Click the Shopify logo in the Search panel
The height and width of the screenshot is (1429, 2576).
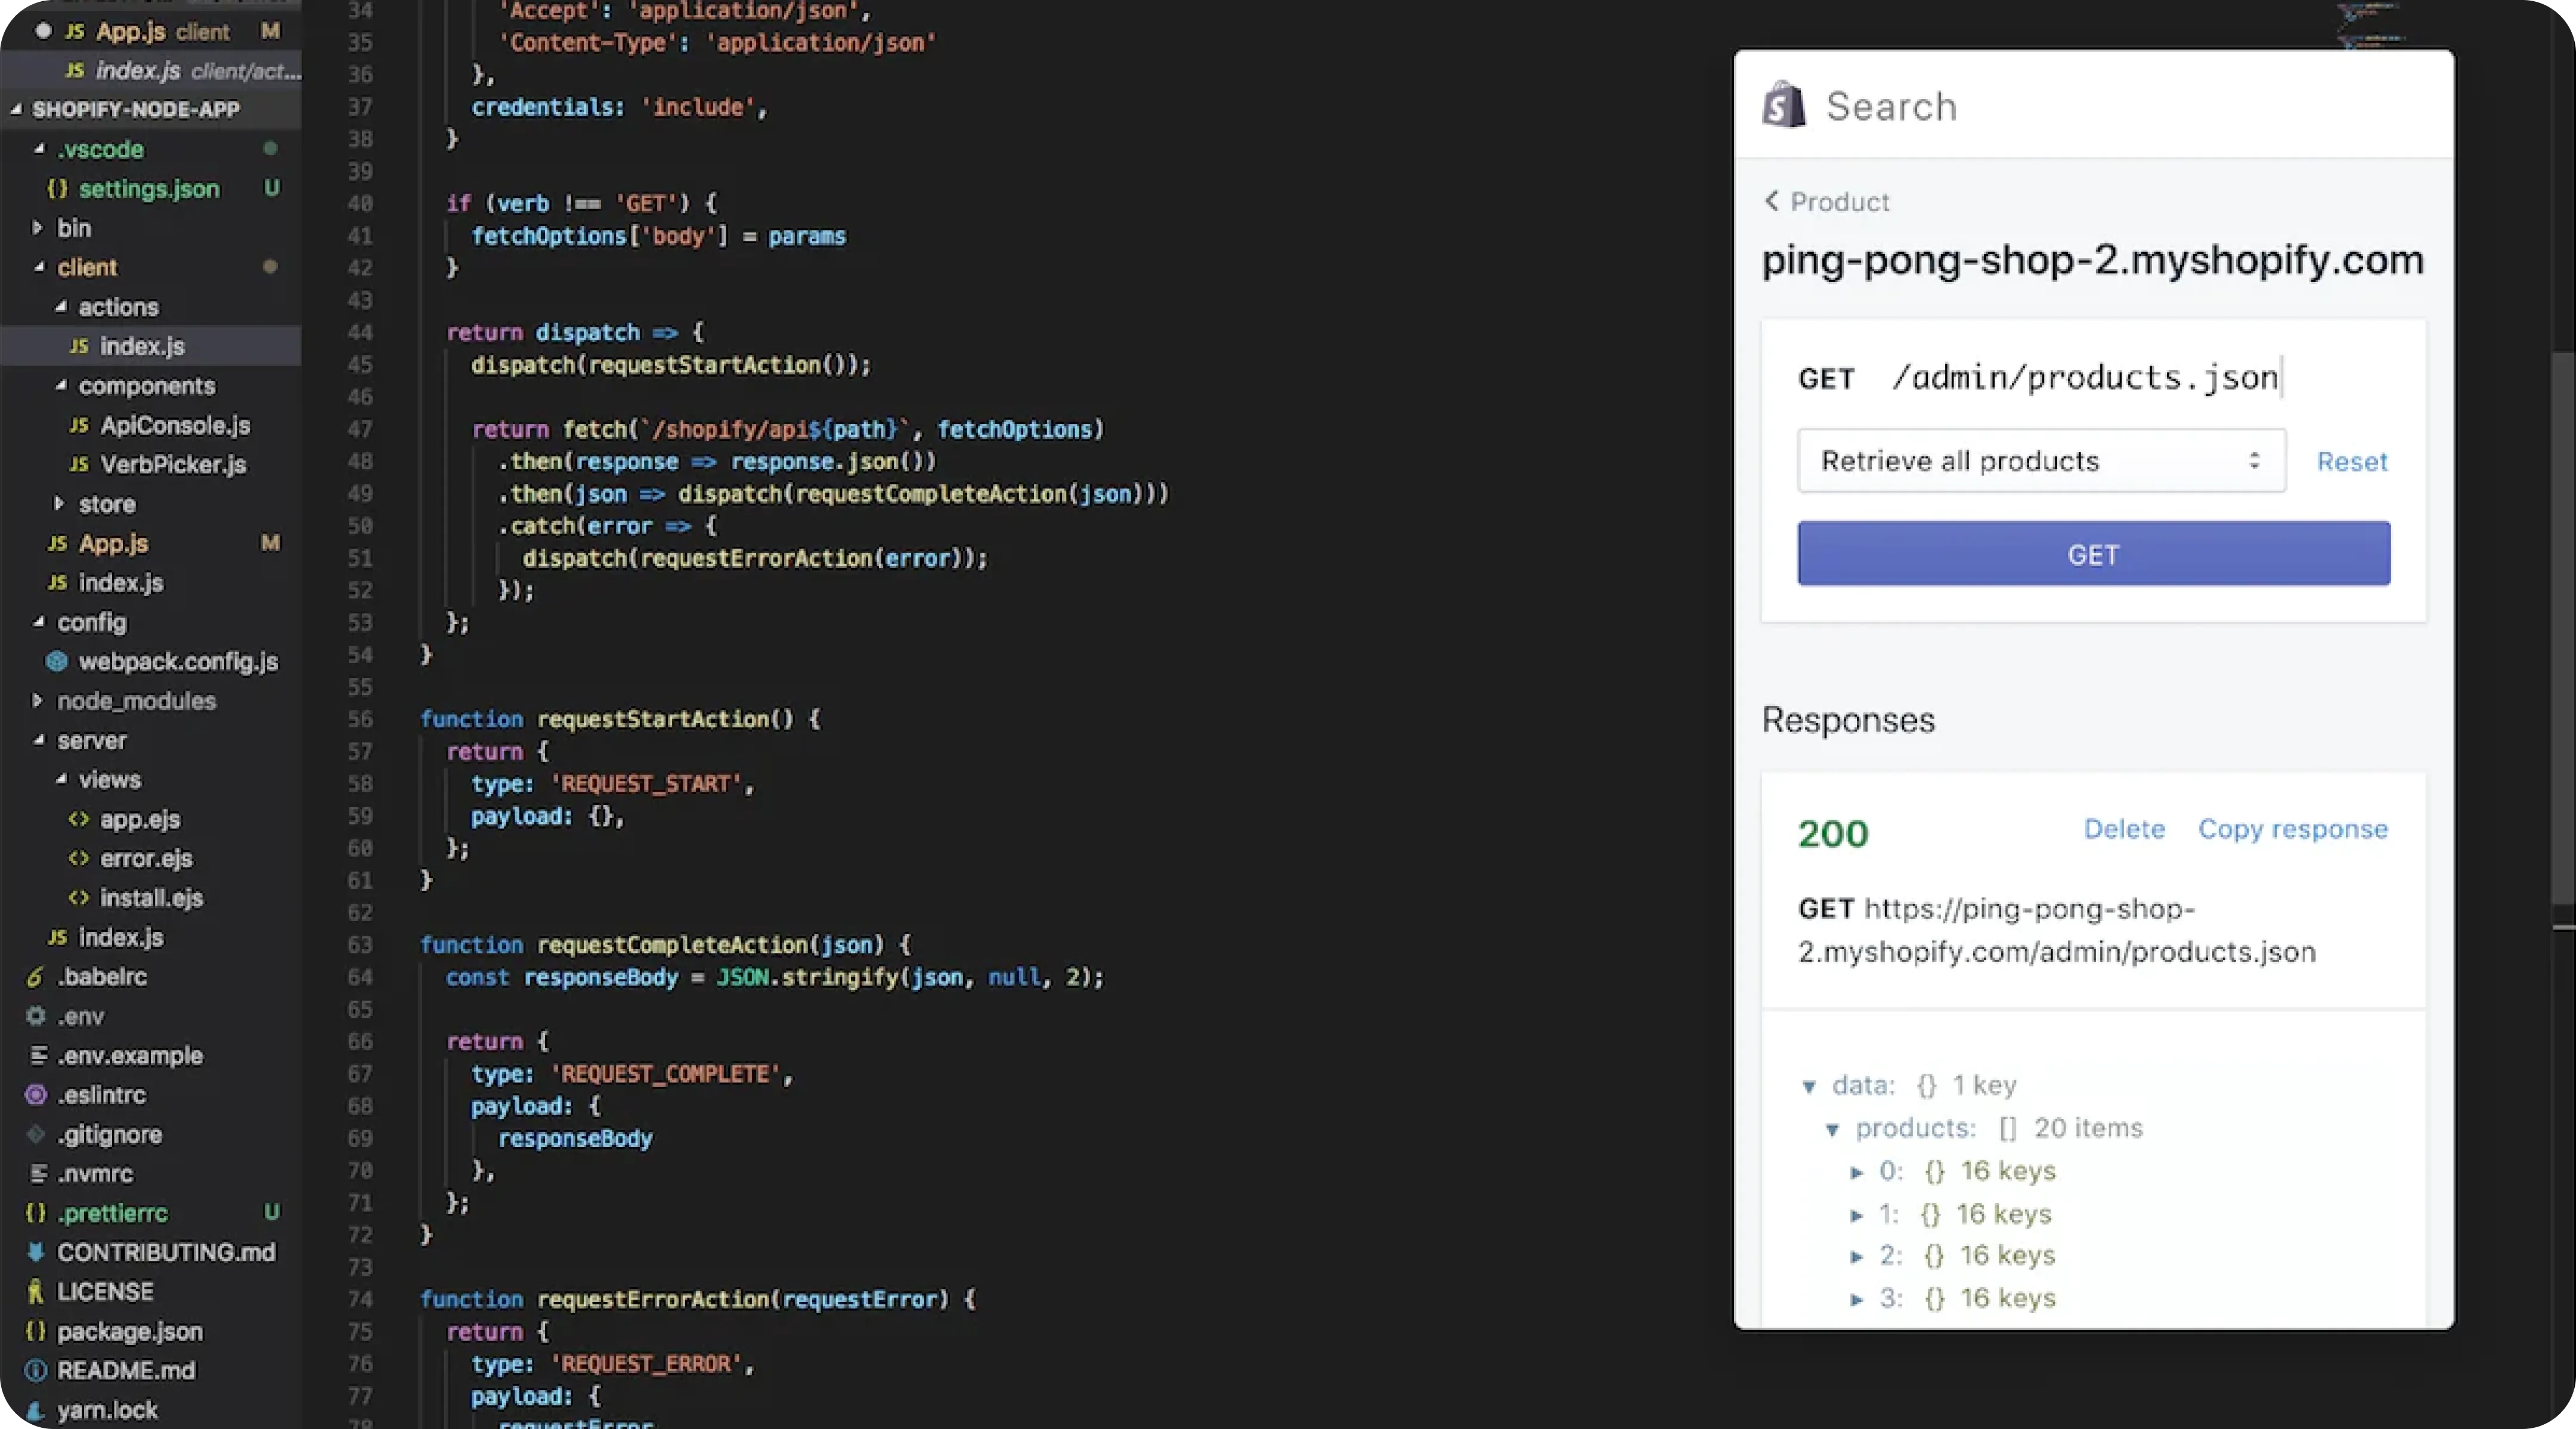pos(1784,104)
